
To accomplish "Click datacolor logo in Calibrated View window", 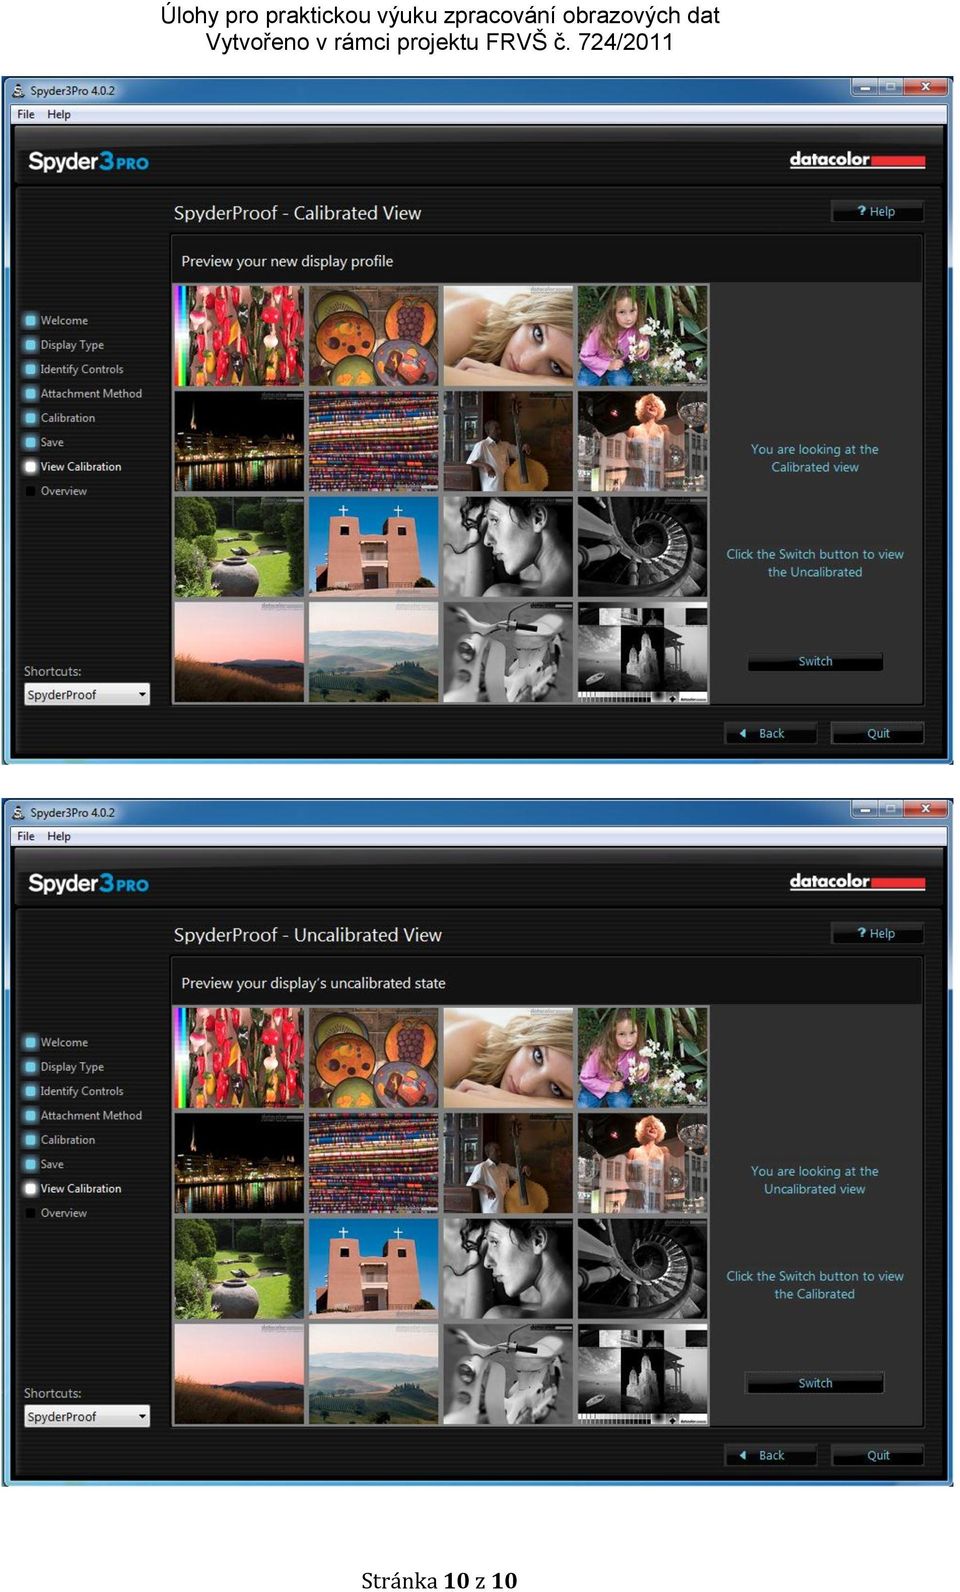I will pos(857,160).
